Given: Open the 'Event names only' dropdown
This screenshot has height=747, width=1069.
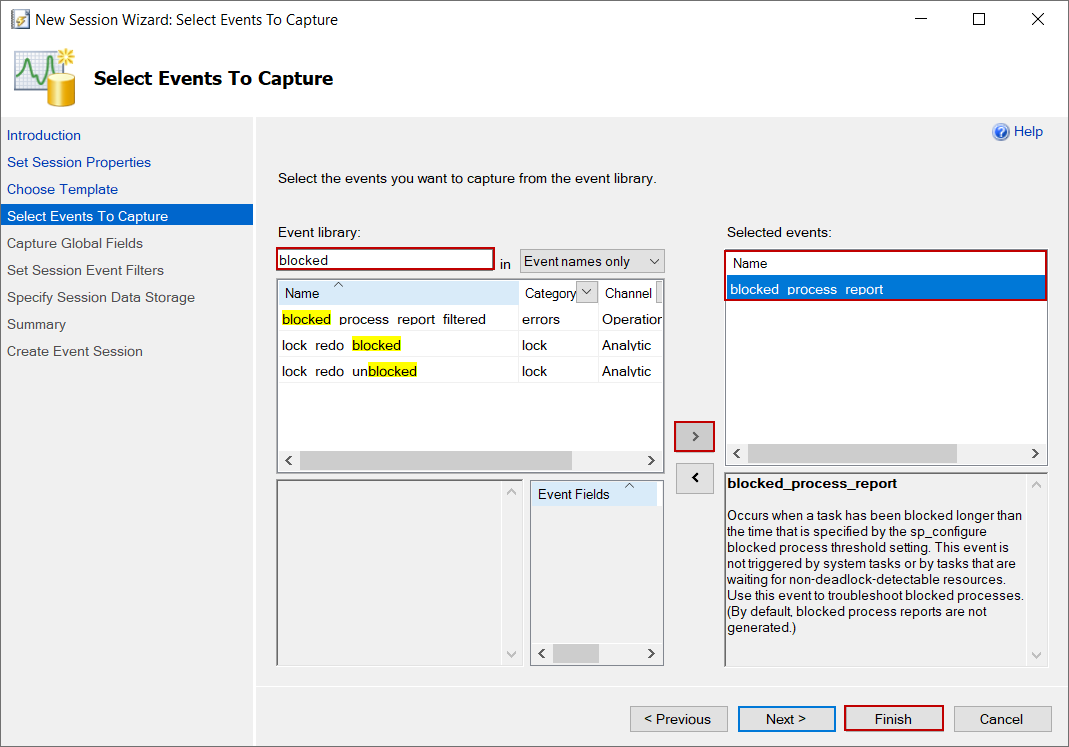Looking at the screenshot, I should click(x=592, y=261).
